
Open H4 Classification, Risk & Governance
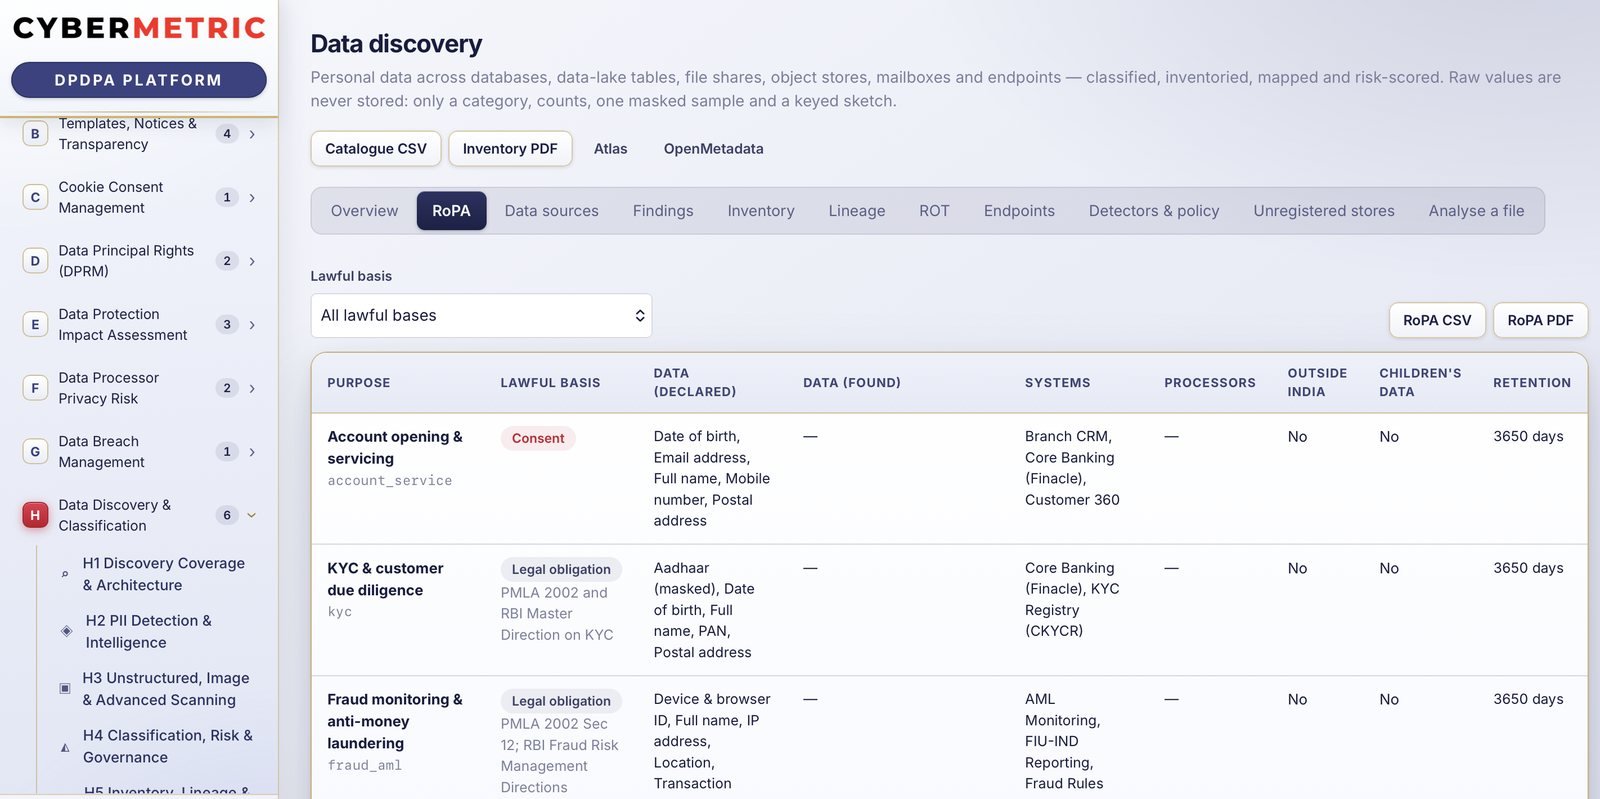(168, 746)
